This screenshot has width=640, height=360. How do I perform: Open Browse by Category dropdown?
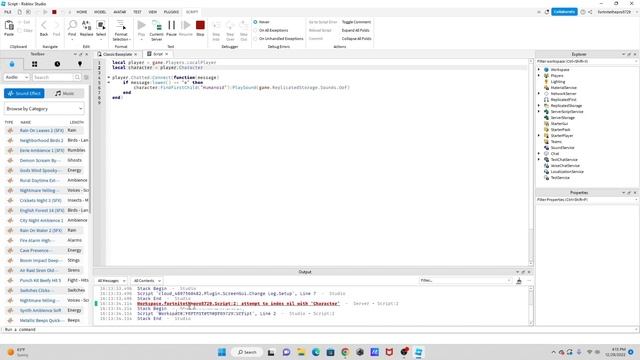tap(44, 109)
